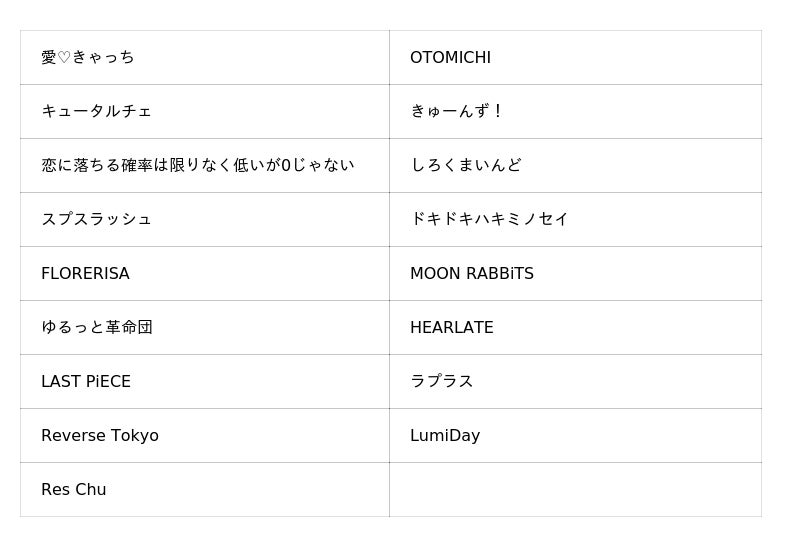This screenshot has height=547, width=800.
Task: Select the LumiDay cell
Action: pyautogui.click(x=445, y=436)
